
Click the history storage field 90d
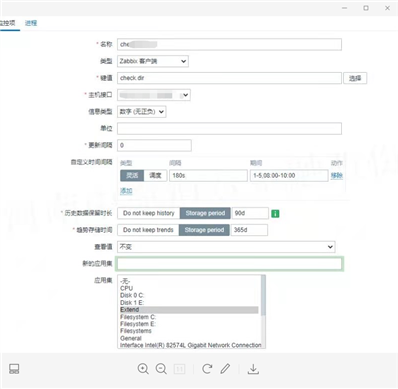tap(250, 213)
